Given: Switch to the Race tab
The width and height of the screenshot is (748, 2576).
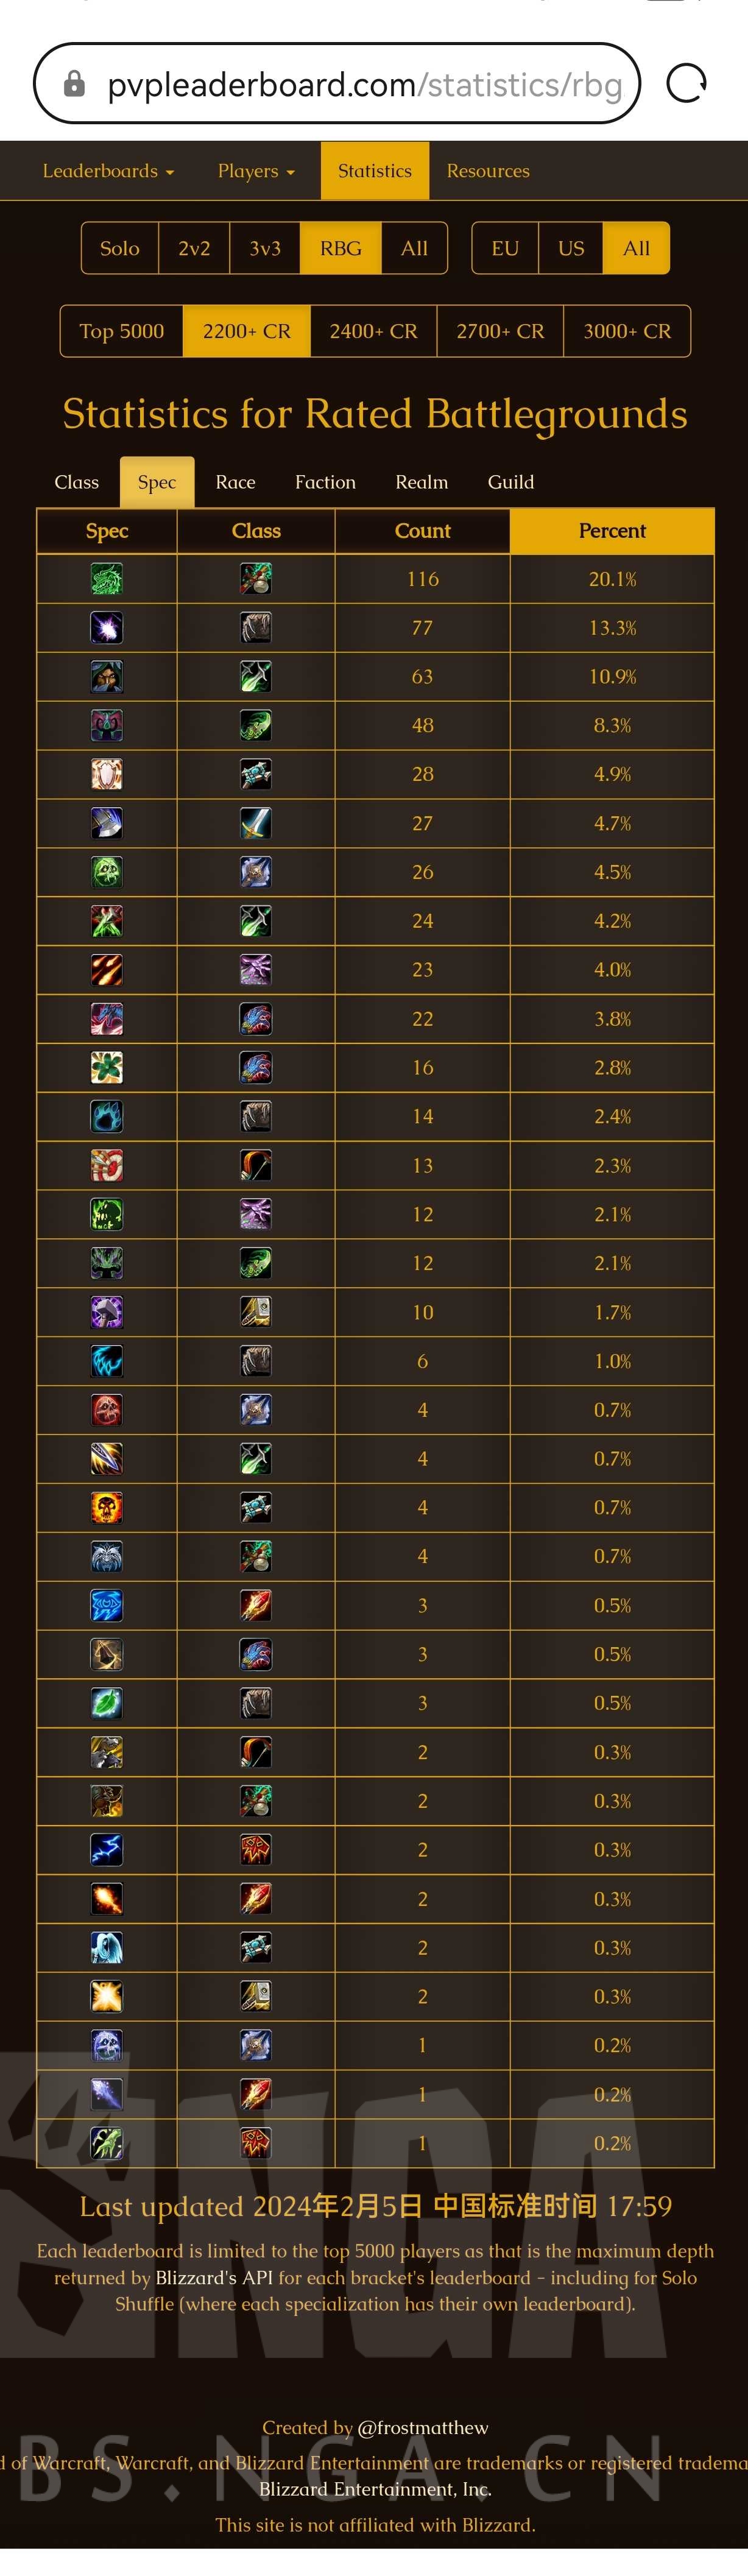Looking at the screenshot, I should coord(235,482).
